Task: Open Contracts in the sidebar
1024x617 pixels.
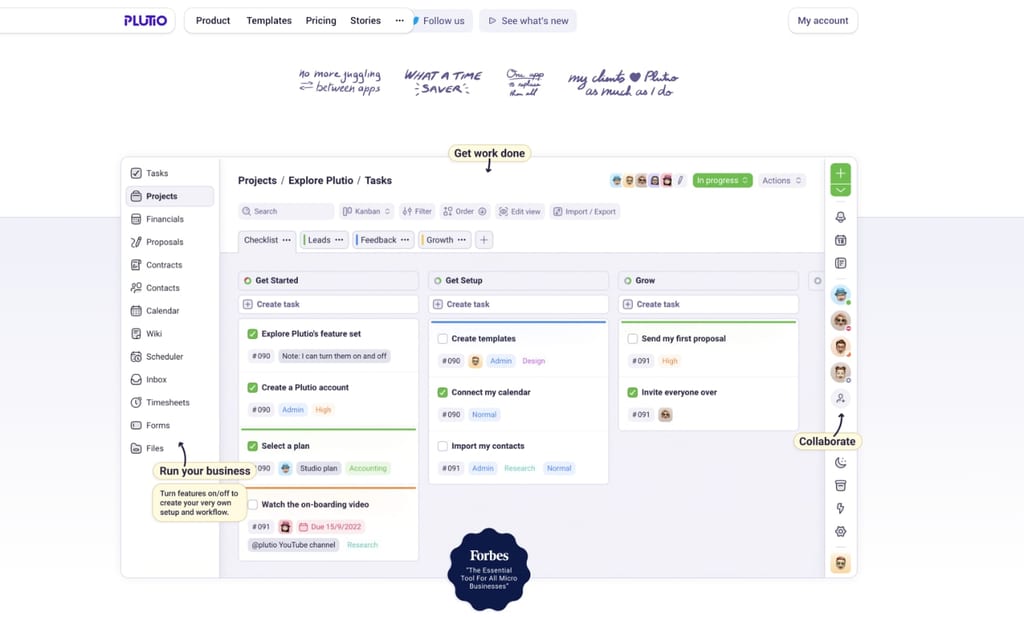Action: point(156,265)
